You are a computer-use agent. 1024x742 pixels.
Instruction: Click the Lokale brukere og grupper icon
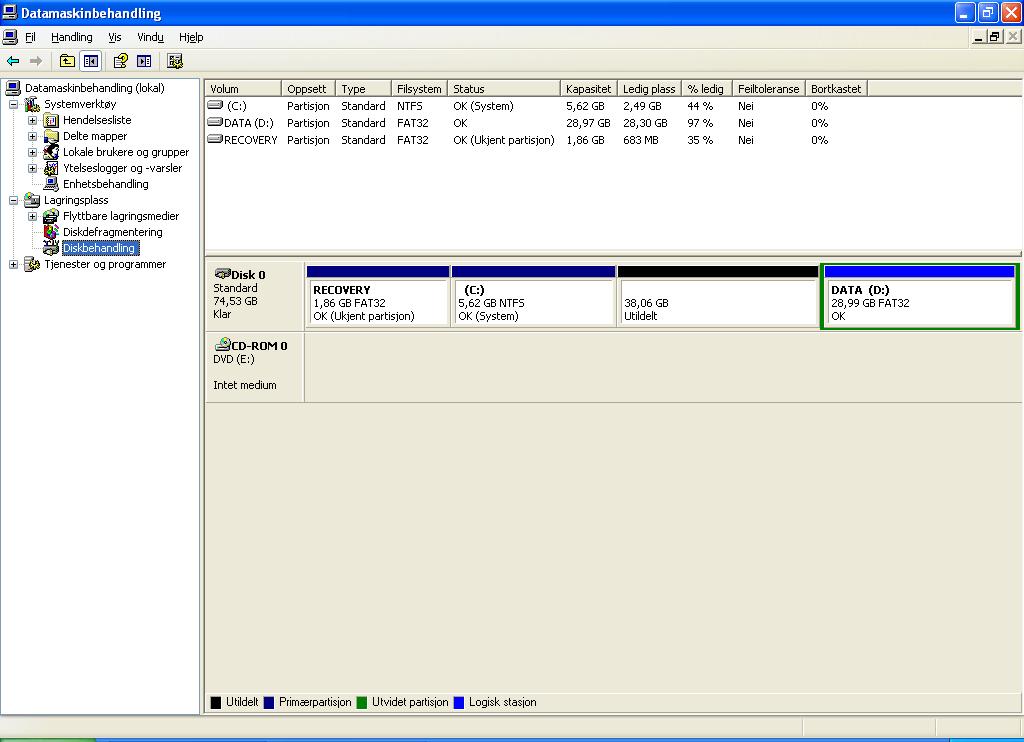click(51, 152)
